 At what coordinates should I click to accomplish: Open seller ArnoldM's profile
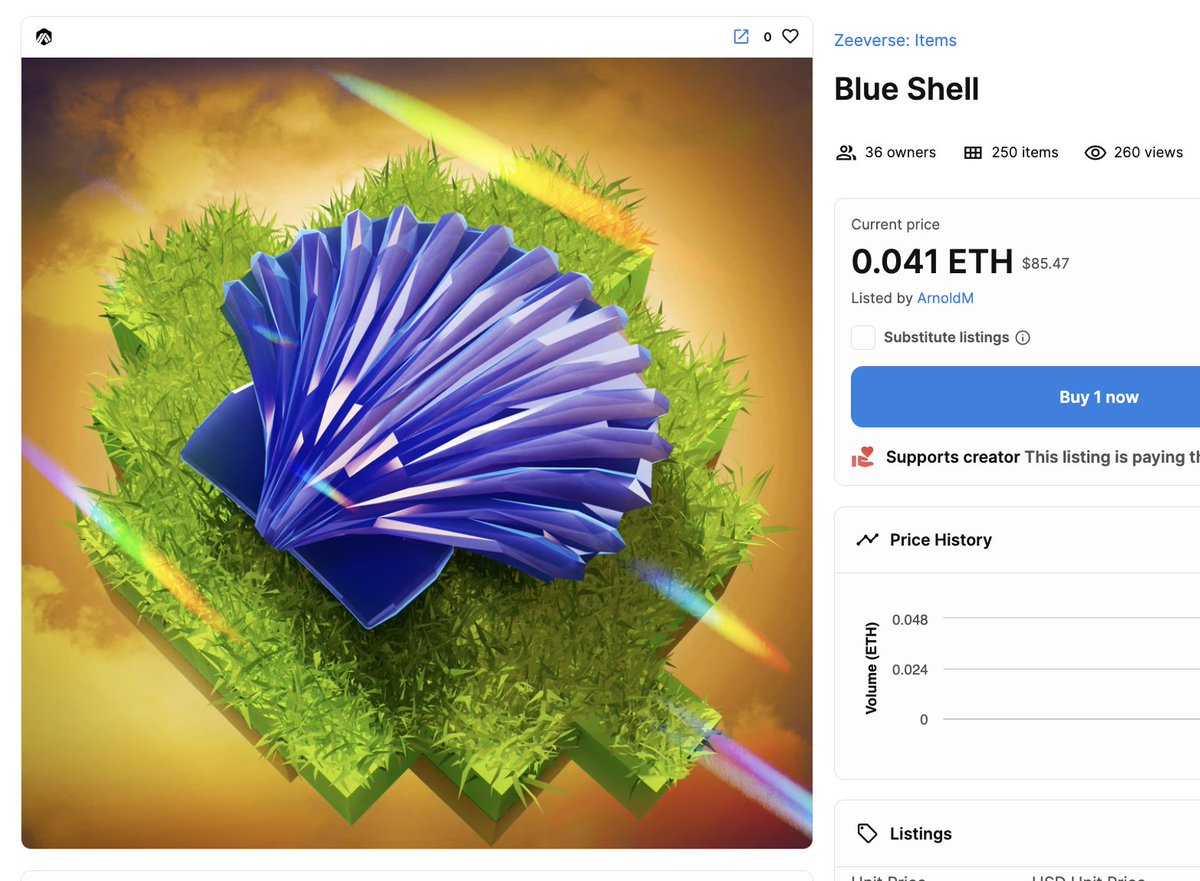point(945,298)
